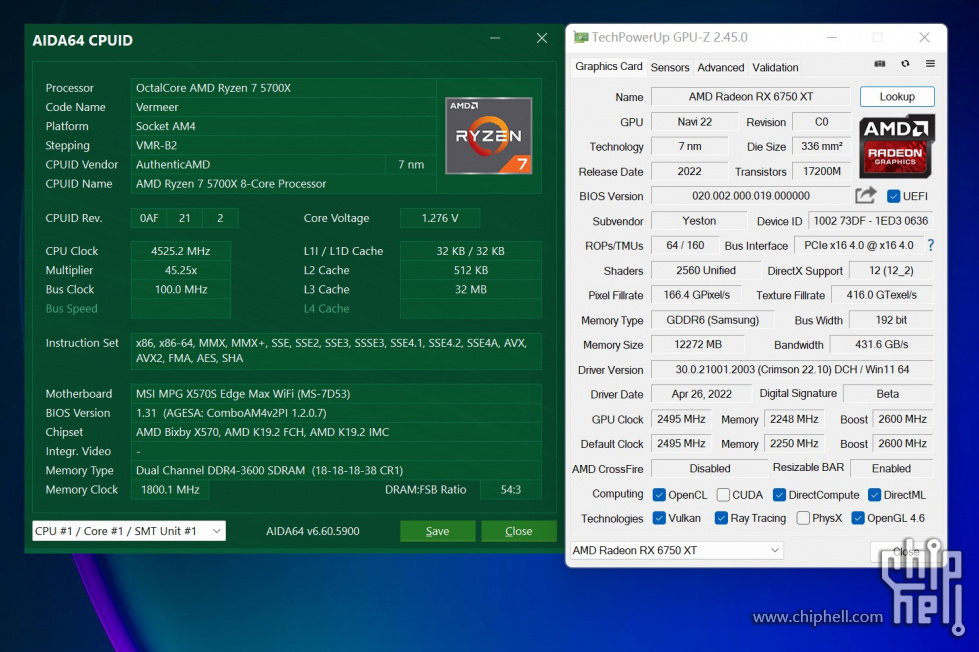Switch to the Graphics Card tab

[x=609, y=66]
